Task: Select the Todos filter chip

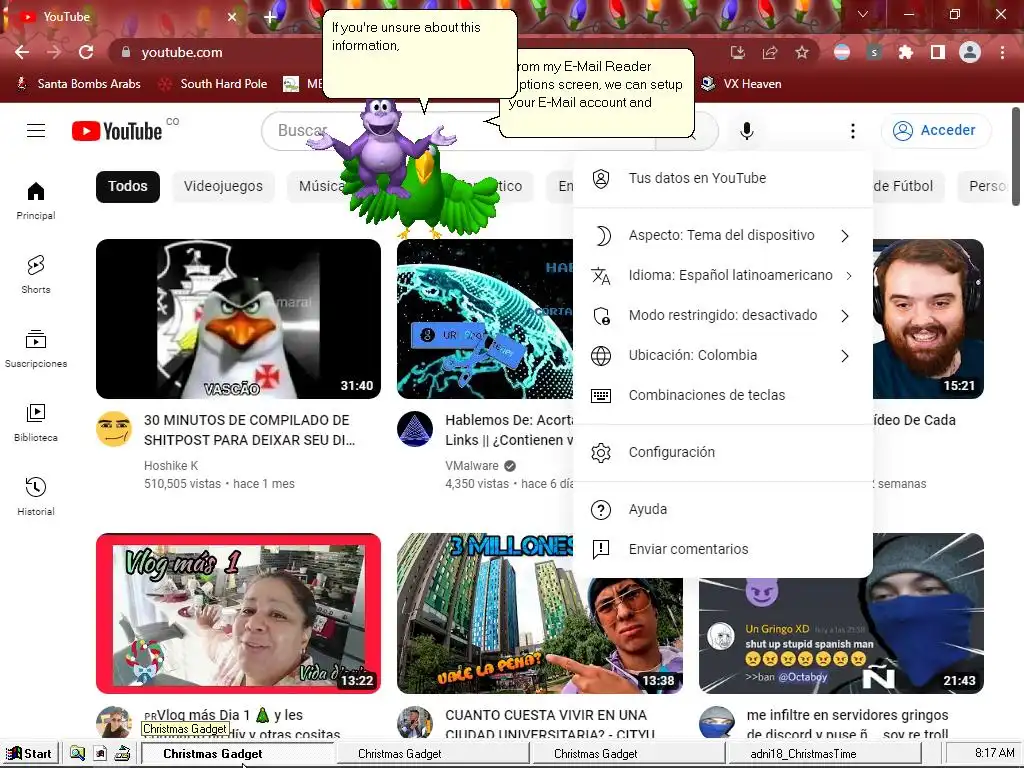Action: pyautogui.click(x=127, y=186)
